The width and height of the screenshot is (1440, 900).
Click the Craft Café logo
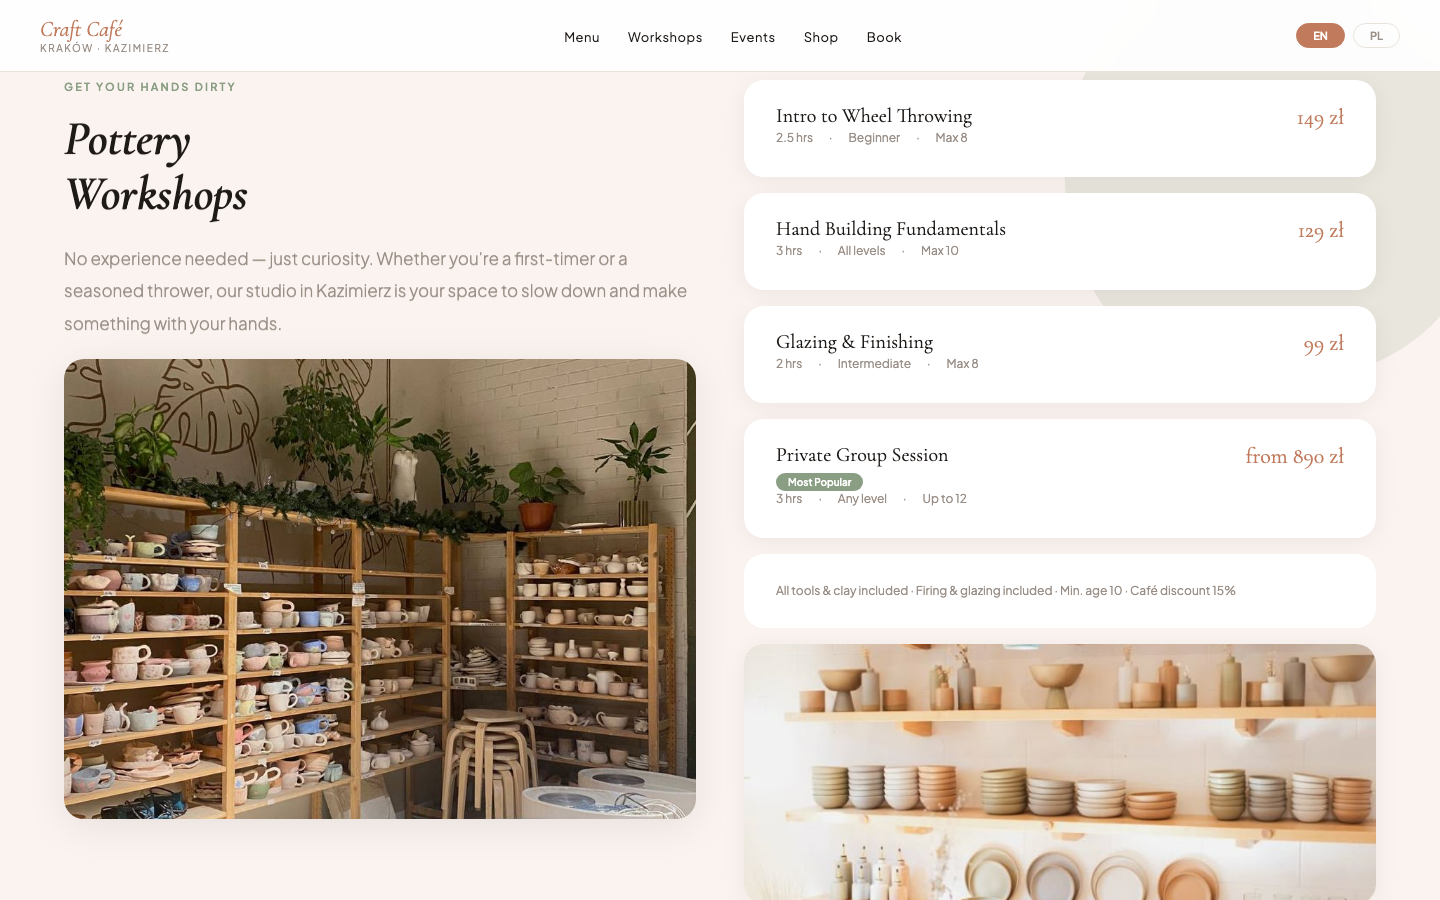104,36
